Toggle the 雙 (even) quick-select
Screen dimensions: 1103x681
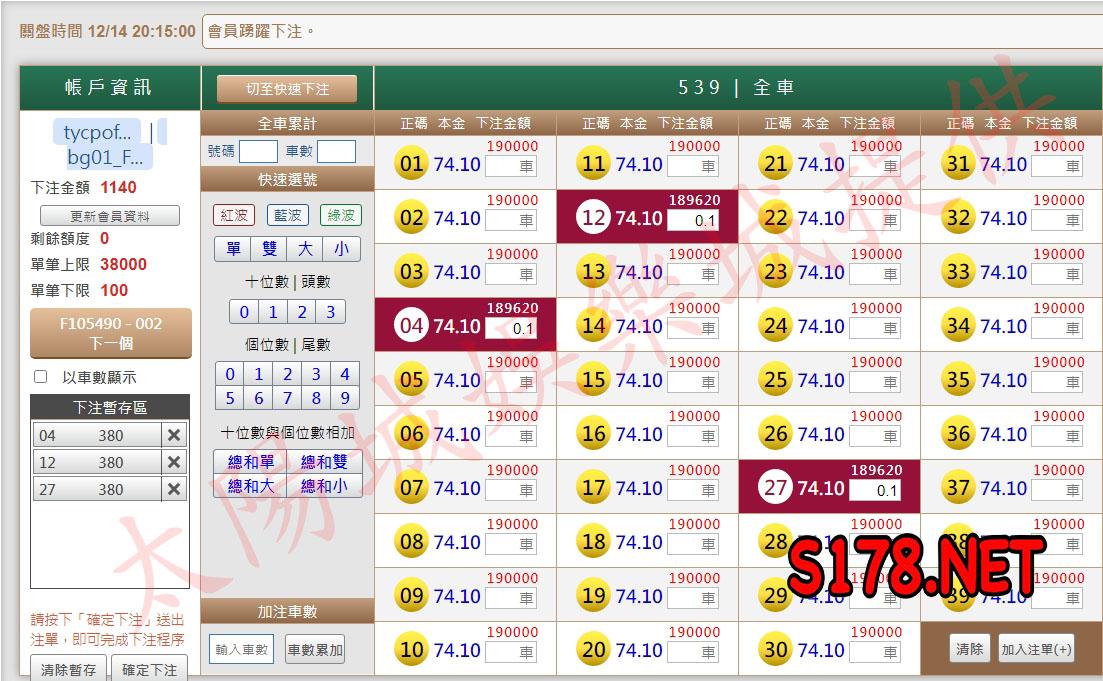[x=269, y=249]
